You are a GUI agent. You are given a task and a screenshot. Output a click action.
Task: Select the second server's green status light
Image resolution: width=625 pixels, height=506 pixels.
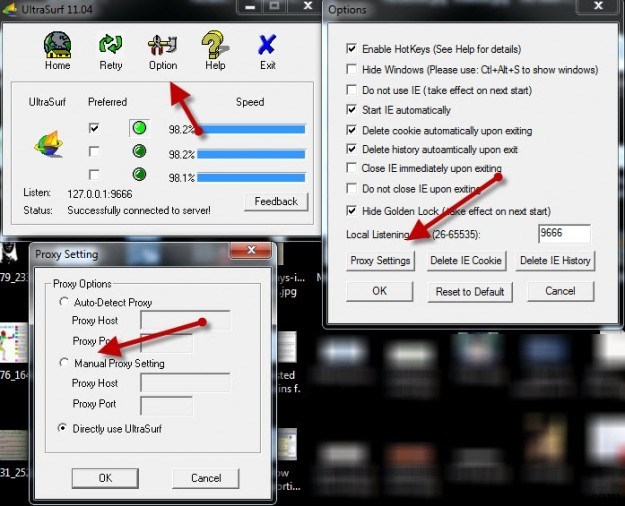[x=139, y=151]
